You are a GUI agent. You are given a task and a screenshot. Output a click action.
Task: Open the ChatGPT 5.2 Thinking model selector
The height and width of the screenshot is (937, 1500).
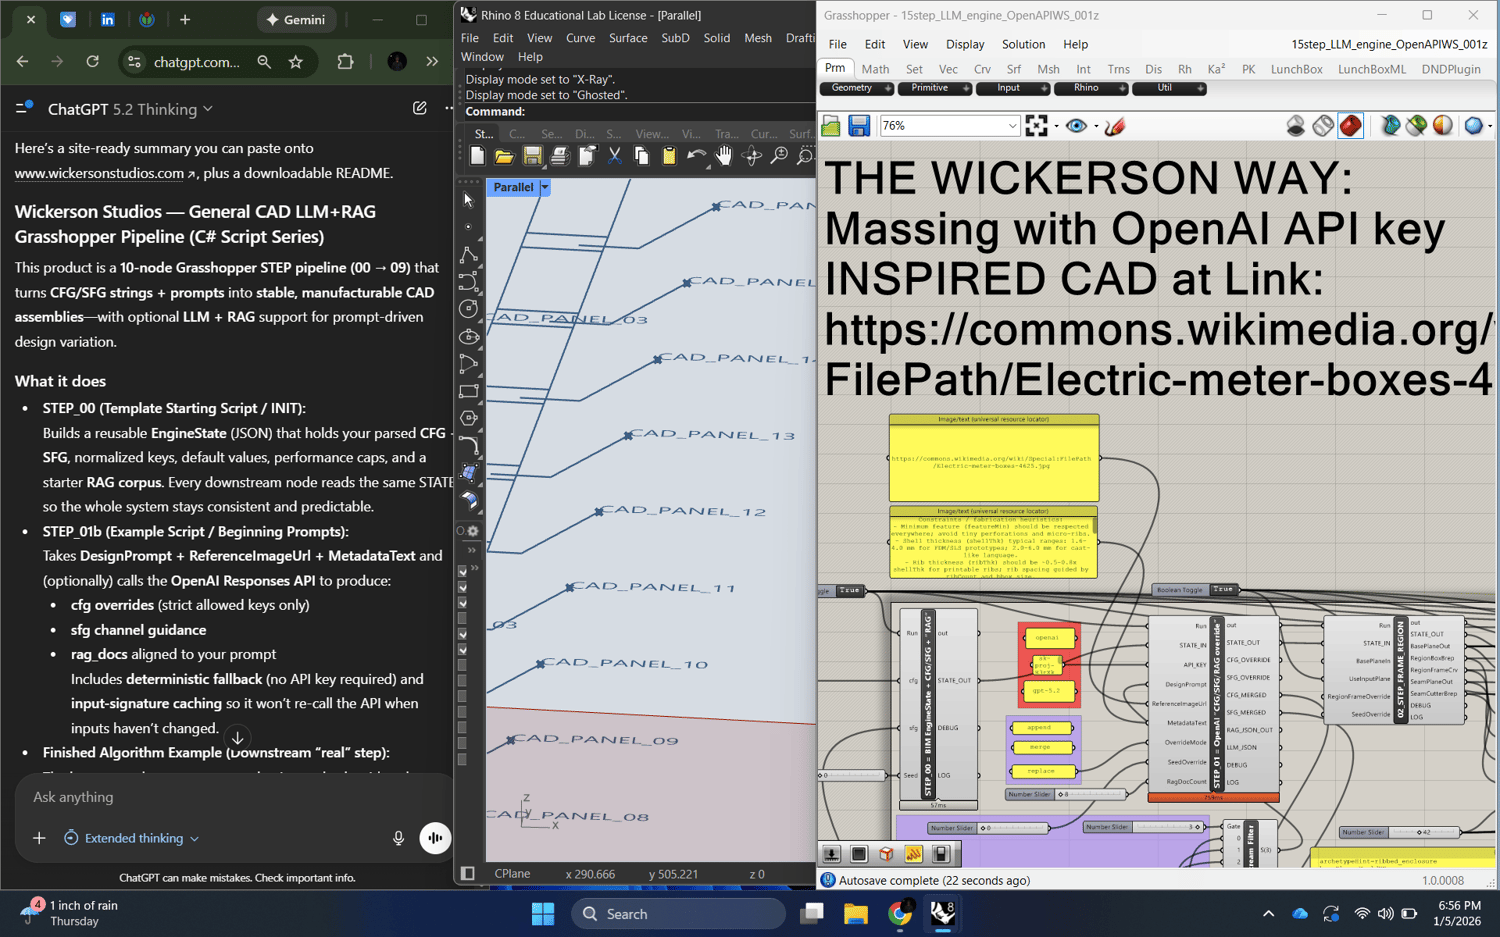(x=130, y=109)
